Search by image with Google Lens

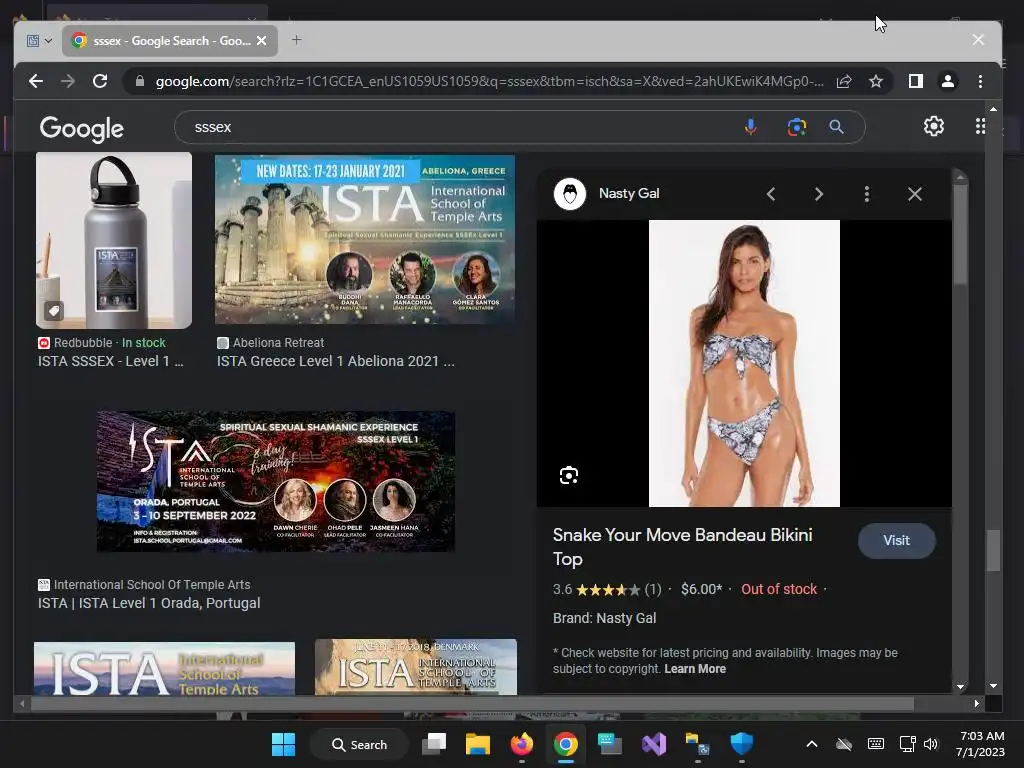[797, 127]
